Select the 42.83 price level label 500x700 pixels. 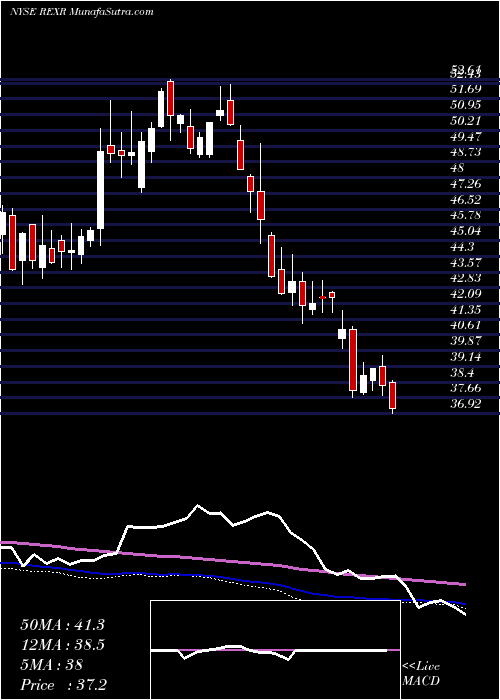465,278
